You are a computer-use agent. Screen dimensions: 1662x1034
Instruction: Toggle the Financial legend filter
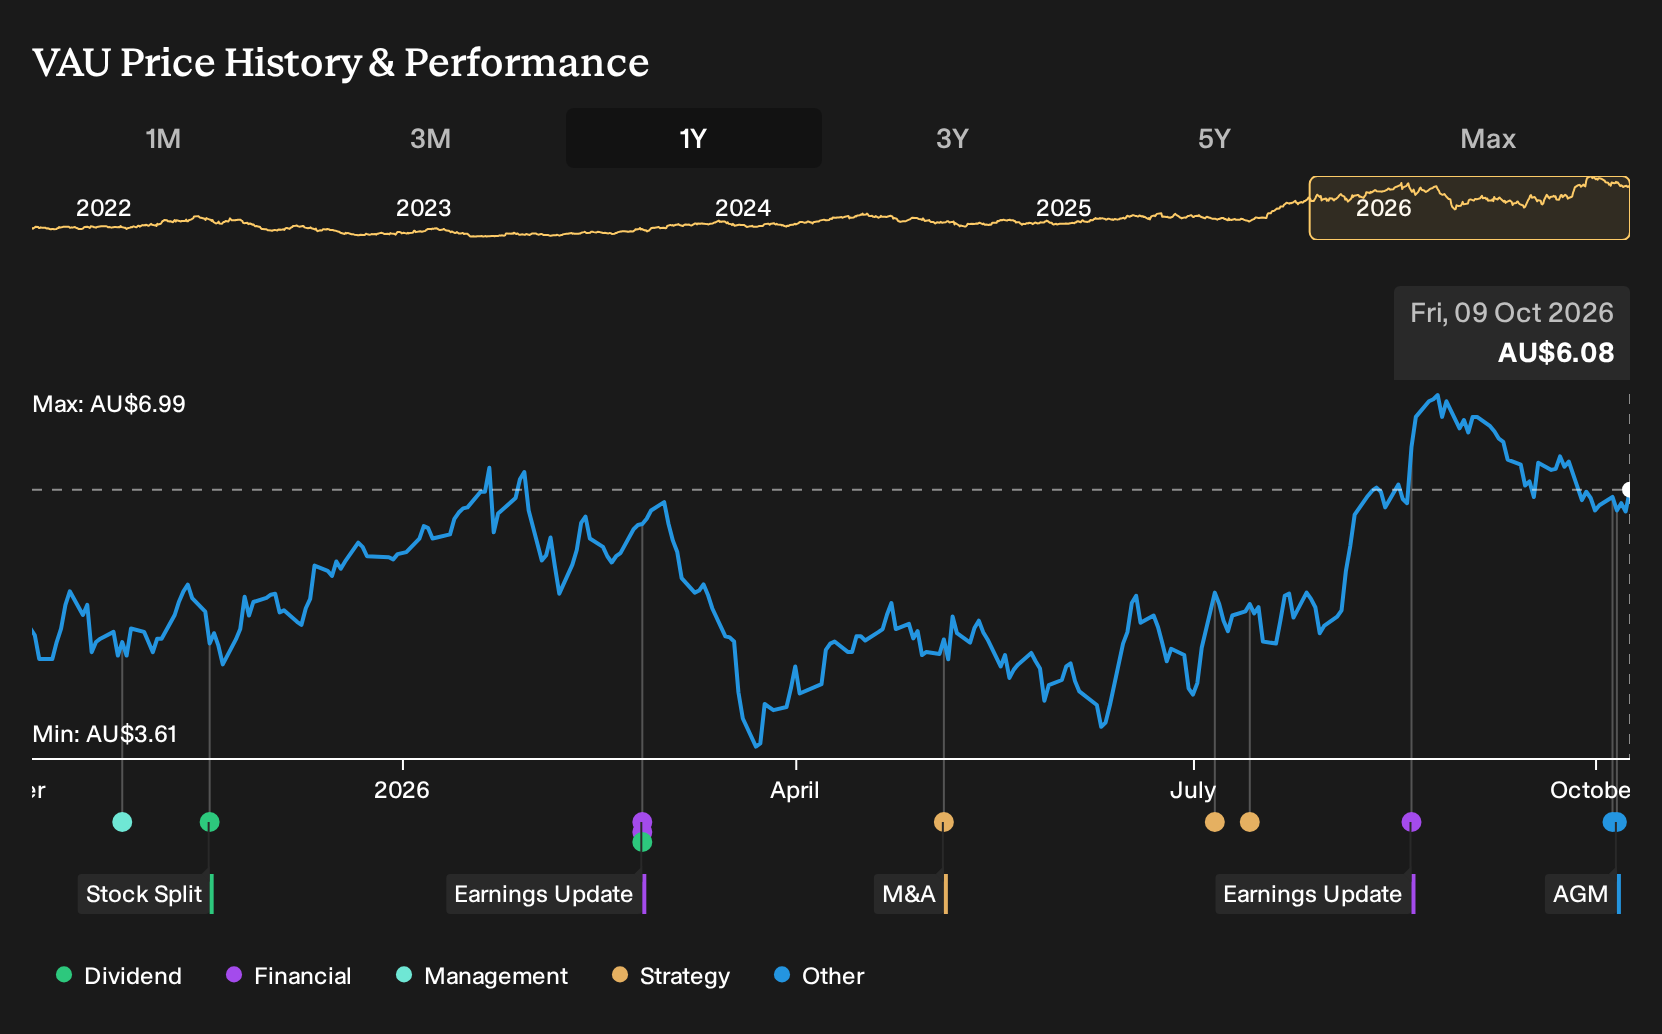coord(288,976)
